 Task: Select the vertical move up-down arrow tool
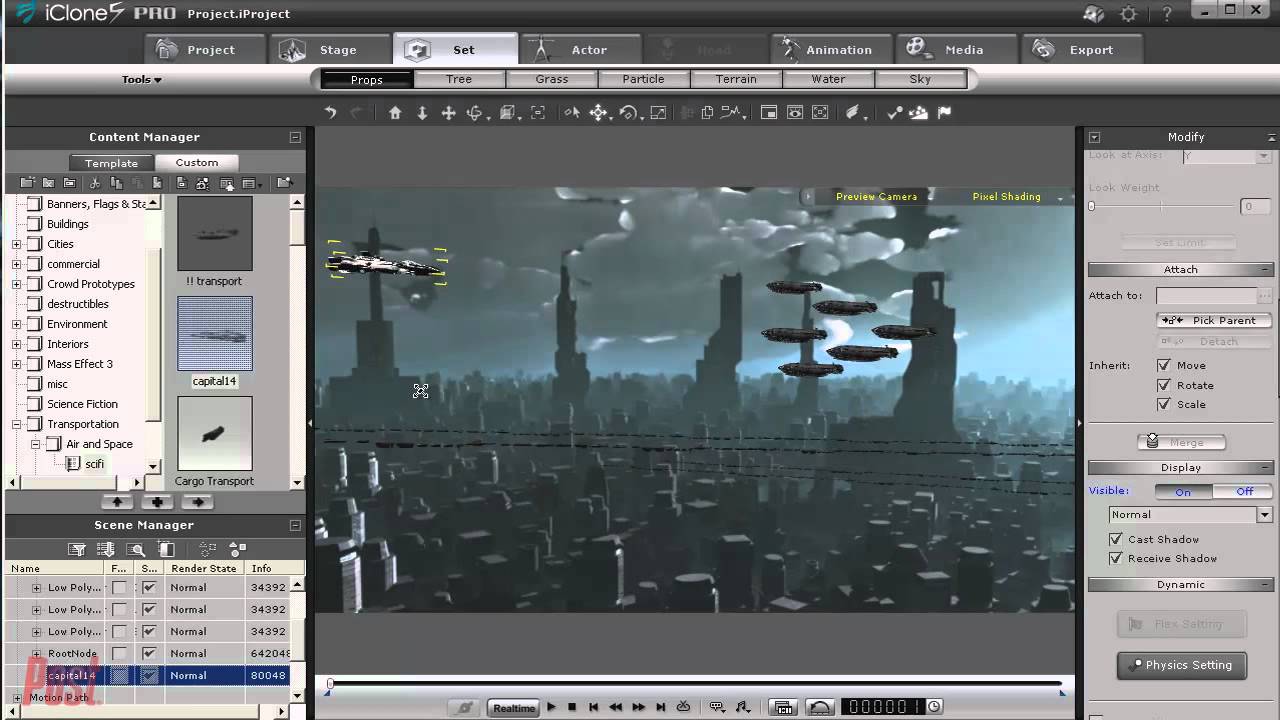click(x=422, y=113)
